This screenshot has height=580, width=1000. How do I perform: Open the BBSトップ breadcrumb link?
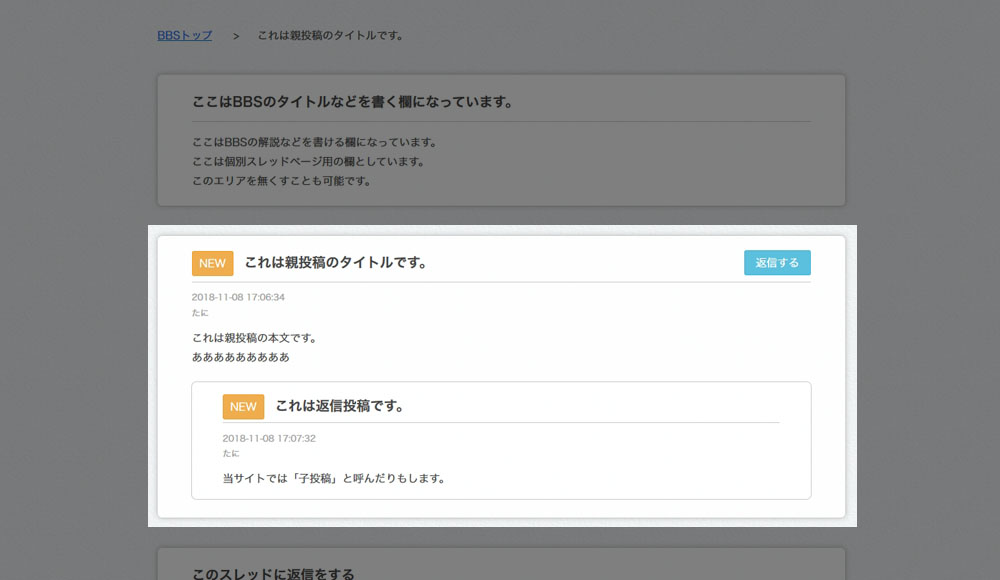point(184,36)
